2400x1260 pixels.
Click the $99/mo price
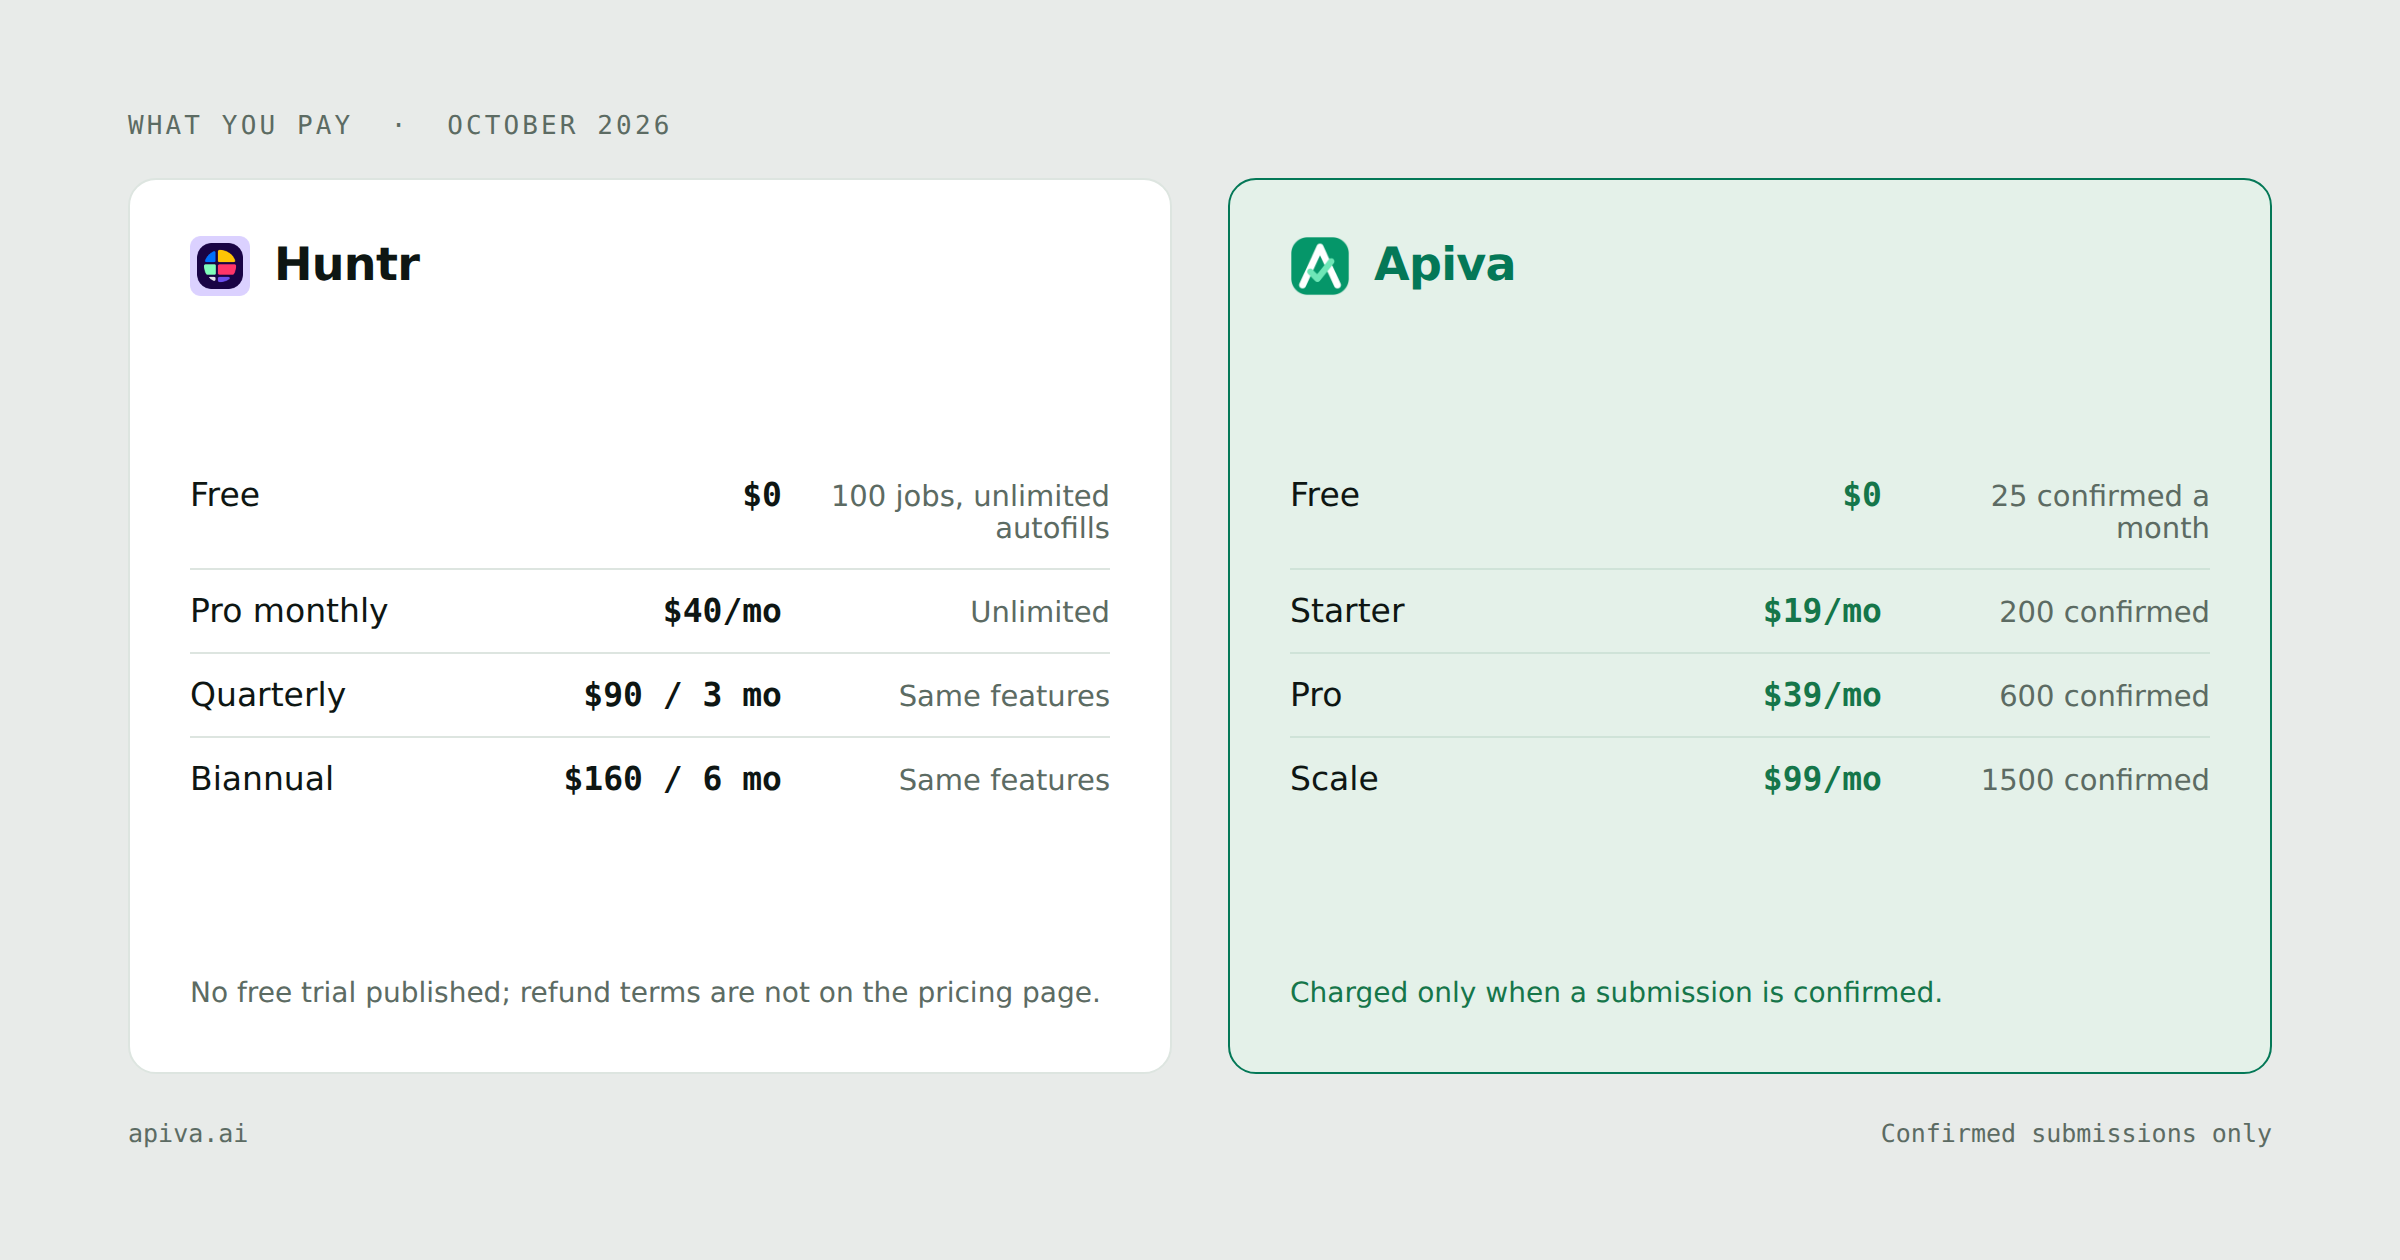click(1822, 779)
